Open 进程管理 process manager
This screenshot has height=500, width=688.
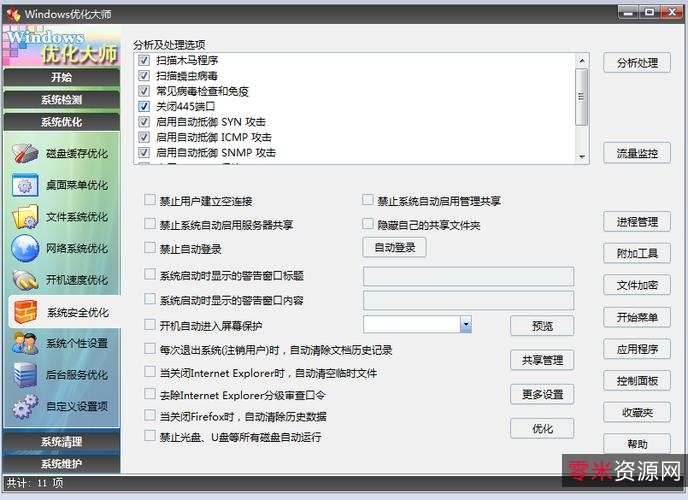pos(637,221)
